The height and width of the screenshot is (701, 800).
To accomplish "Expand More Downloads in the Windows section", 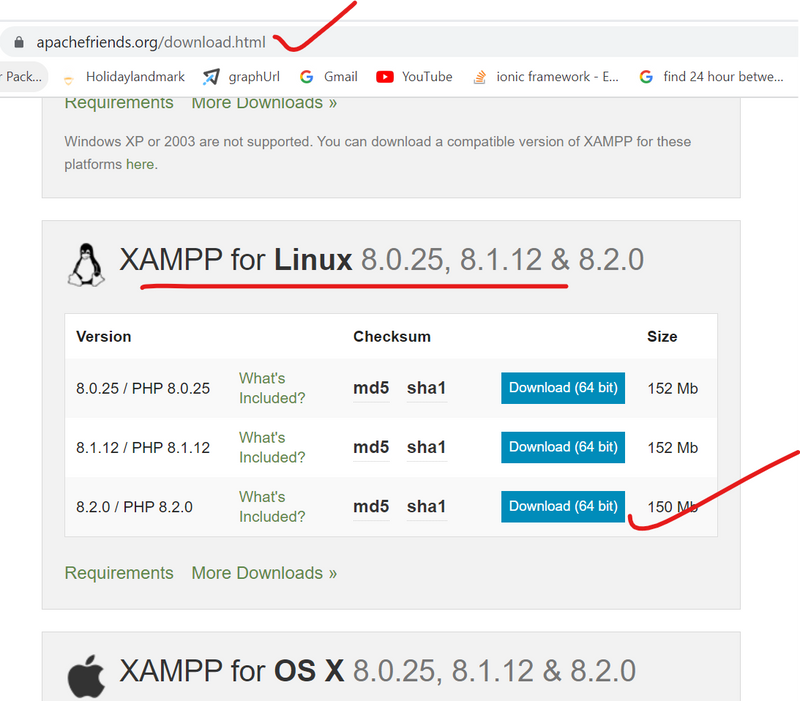I will (264, 102).
